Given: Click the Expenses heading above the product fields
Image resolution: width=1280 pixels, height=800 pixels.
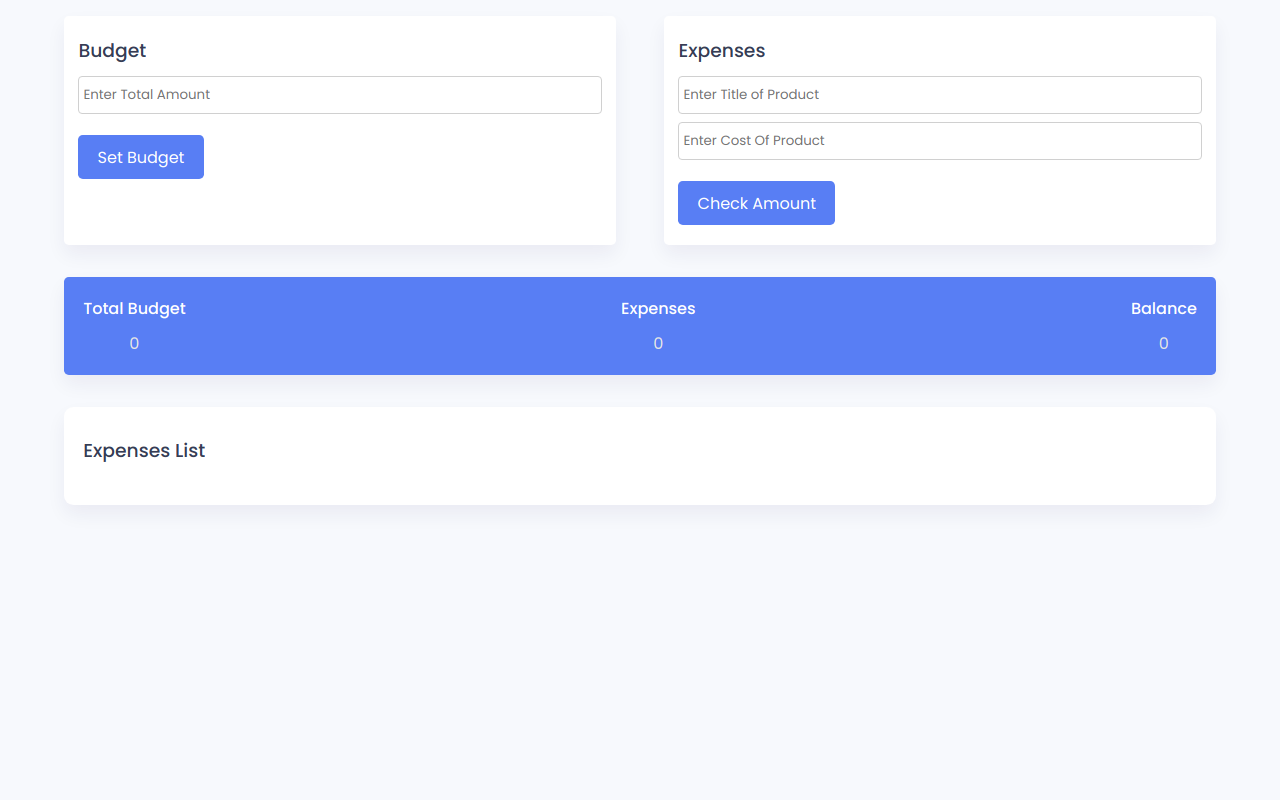Looking at the screenshot, I should coord(721,51).
